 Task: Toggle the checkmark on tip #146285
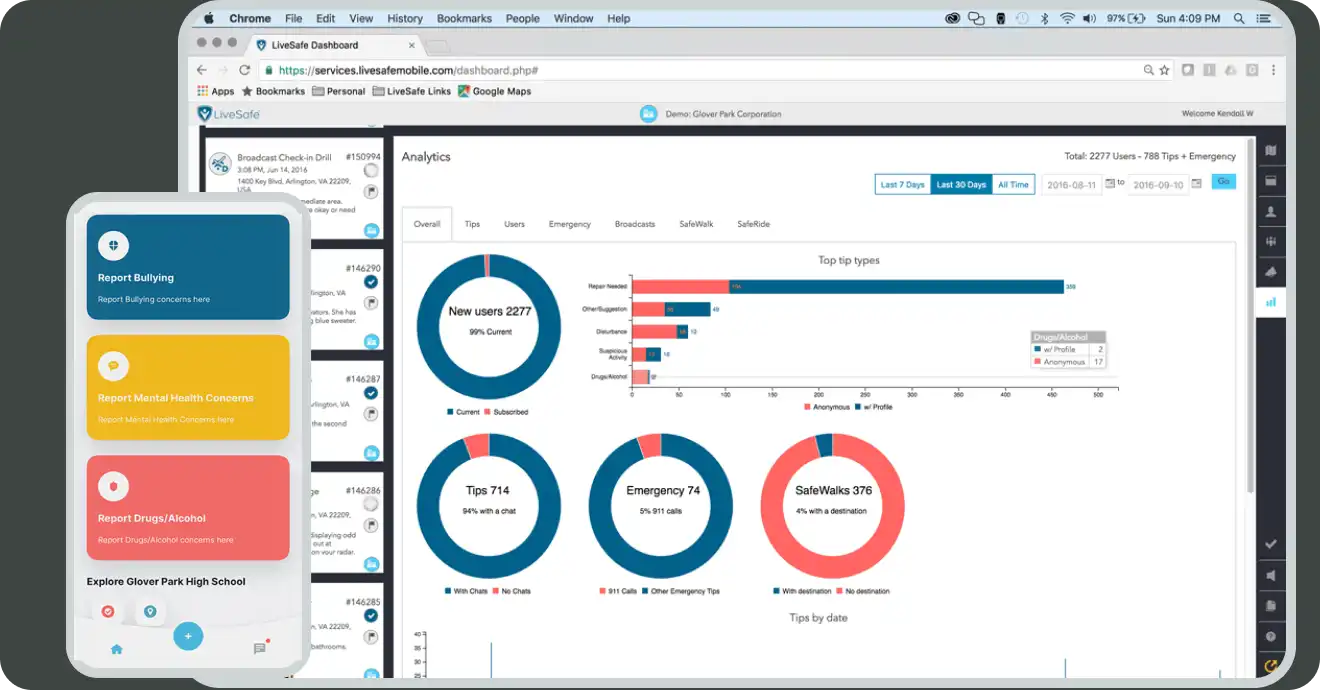point(371,616)
